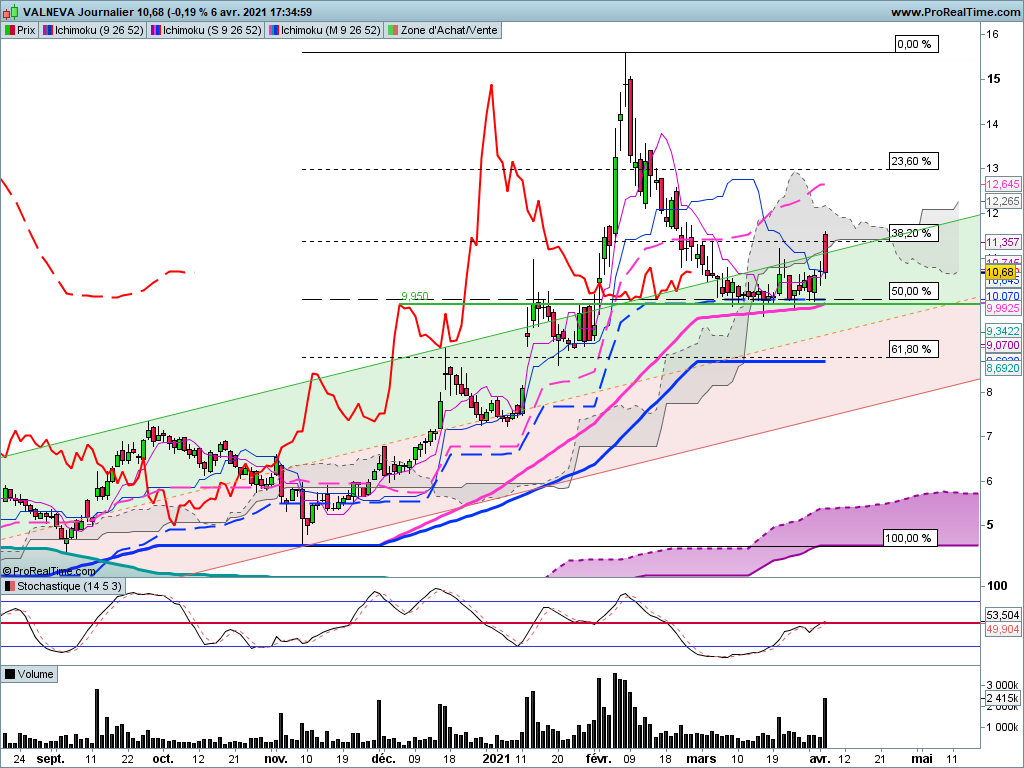1024x768 pixels.
Task: Select the 23,60 % Fibonacci label
Action: coord(914,161)
